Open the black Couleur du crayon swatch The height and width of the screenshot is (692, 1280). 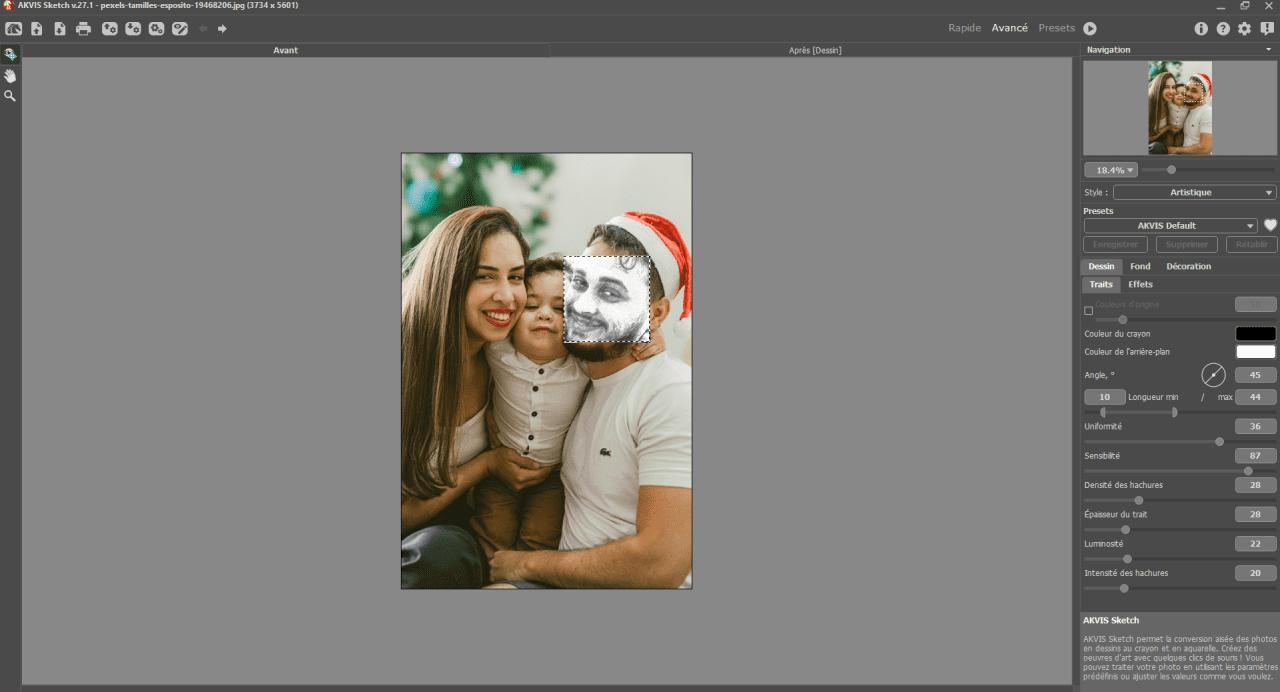pyautogui.click(x=1256, y=334)
